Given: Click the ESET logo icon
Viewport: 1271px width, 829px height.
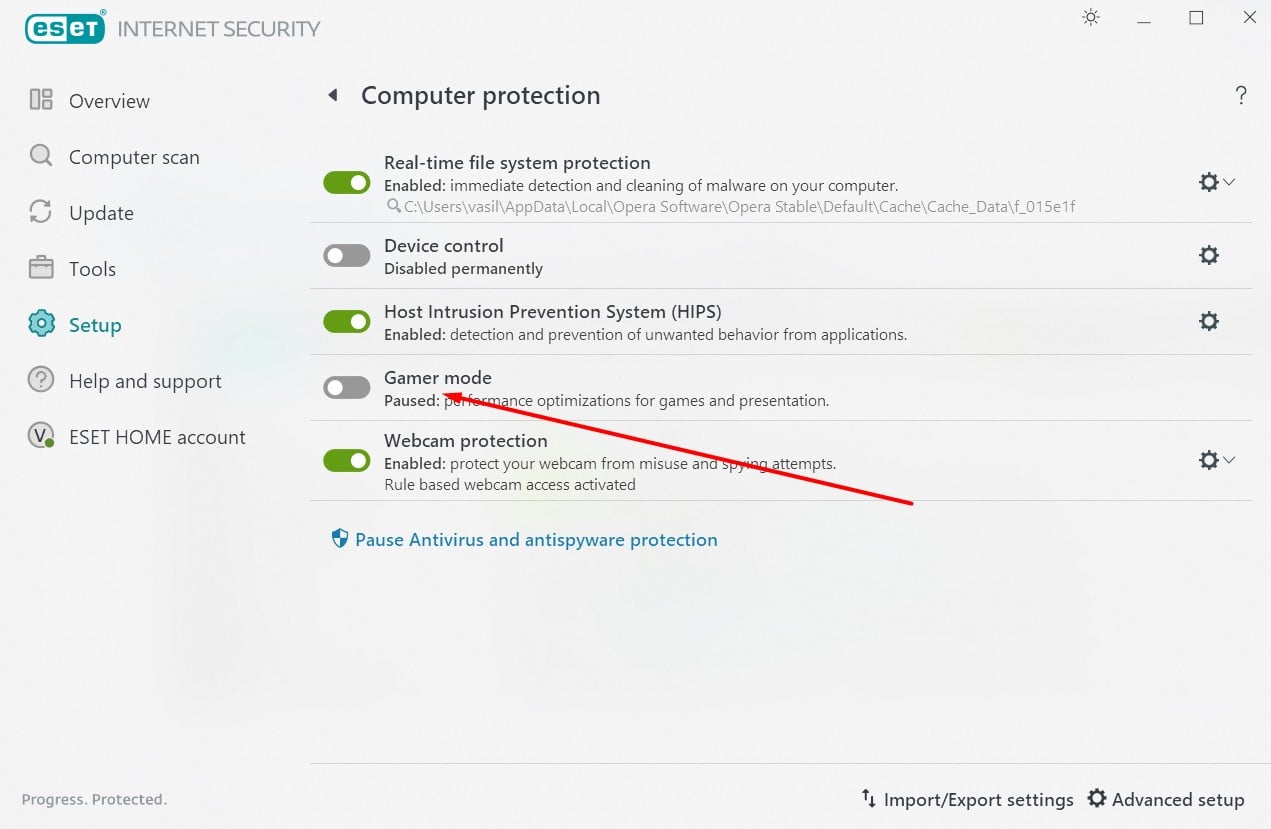Looking at the screenshot, I should point(65,28).
